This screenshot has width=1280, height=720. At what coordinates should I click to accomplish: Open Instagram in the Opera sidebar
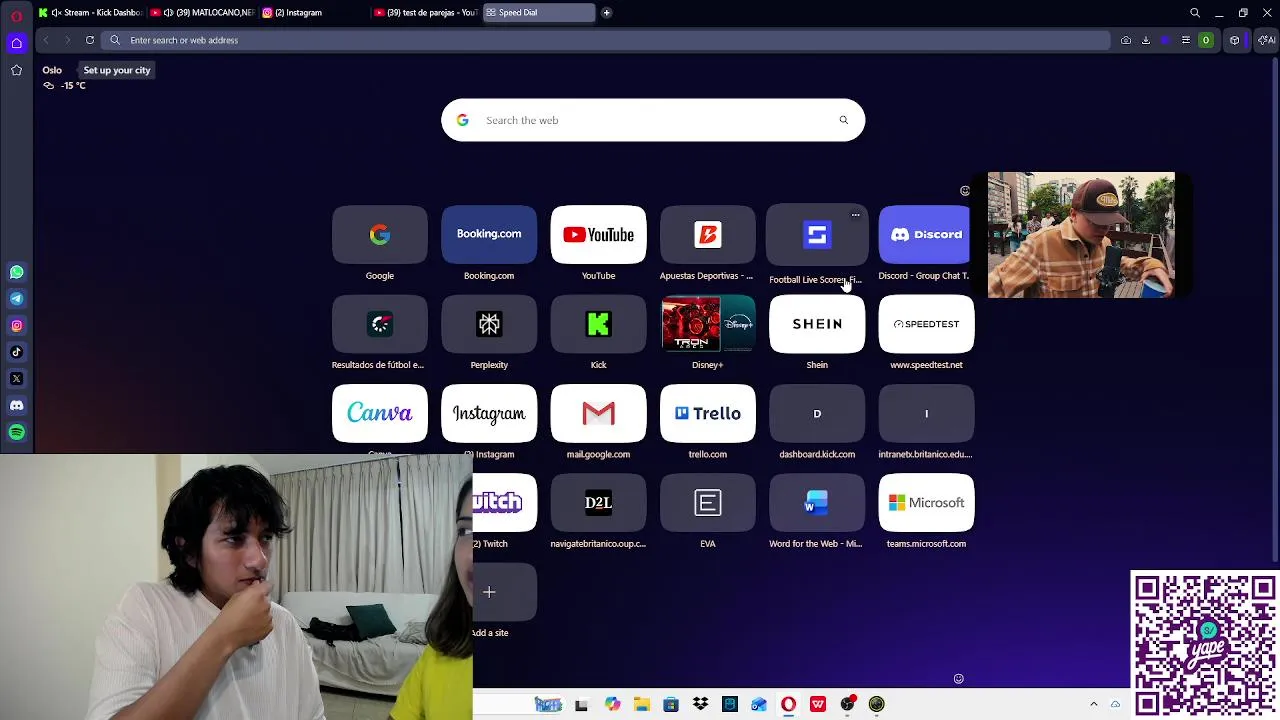coord(16,325)
